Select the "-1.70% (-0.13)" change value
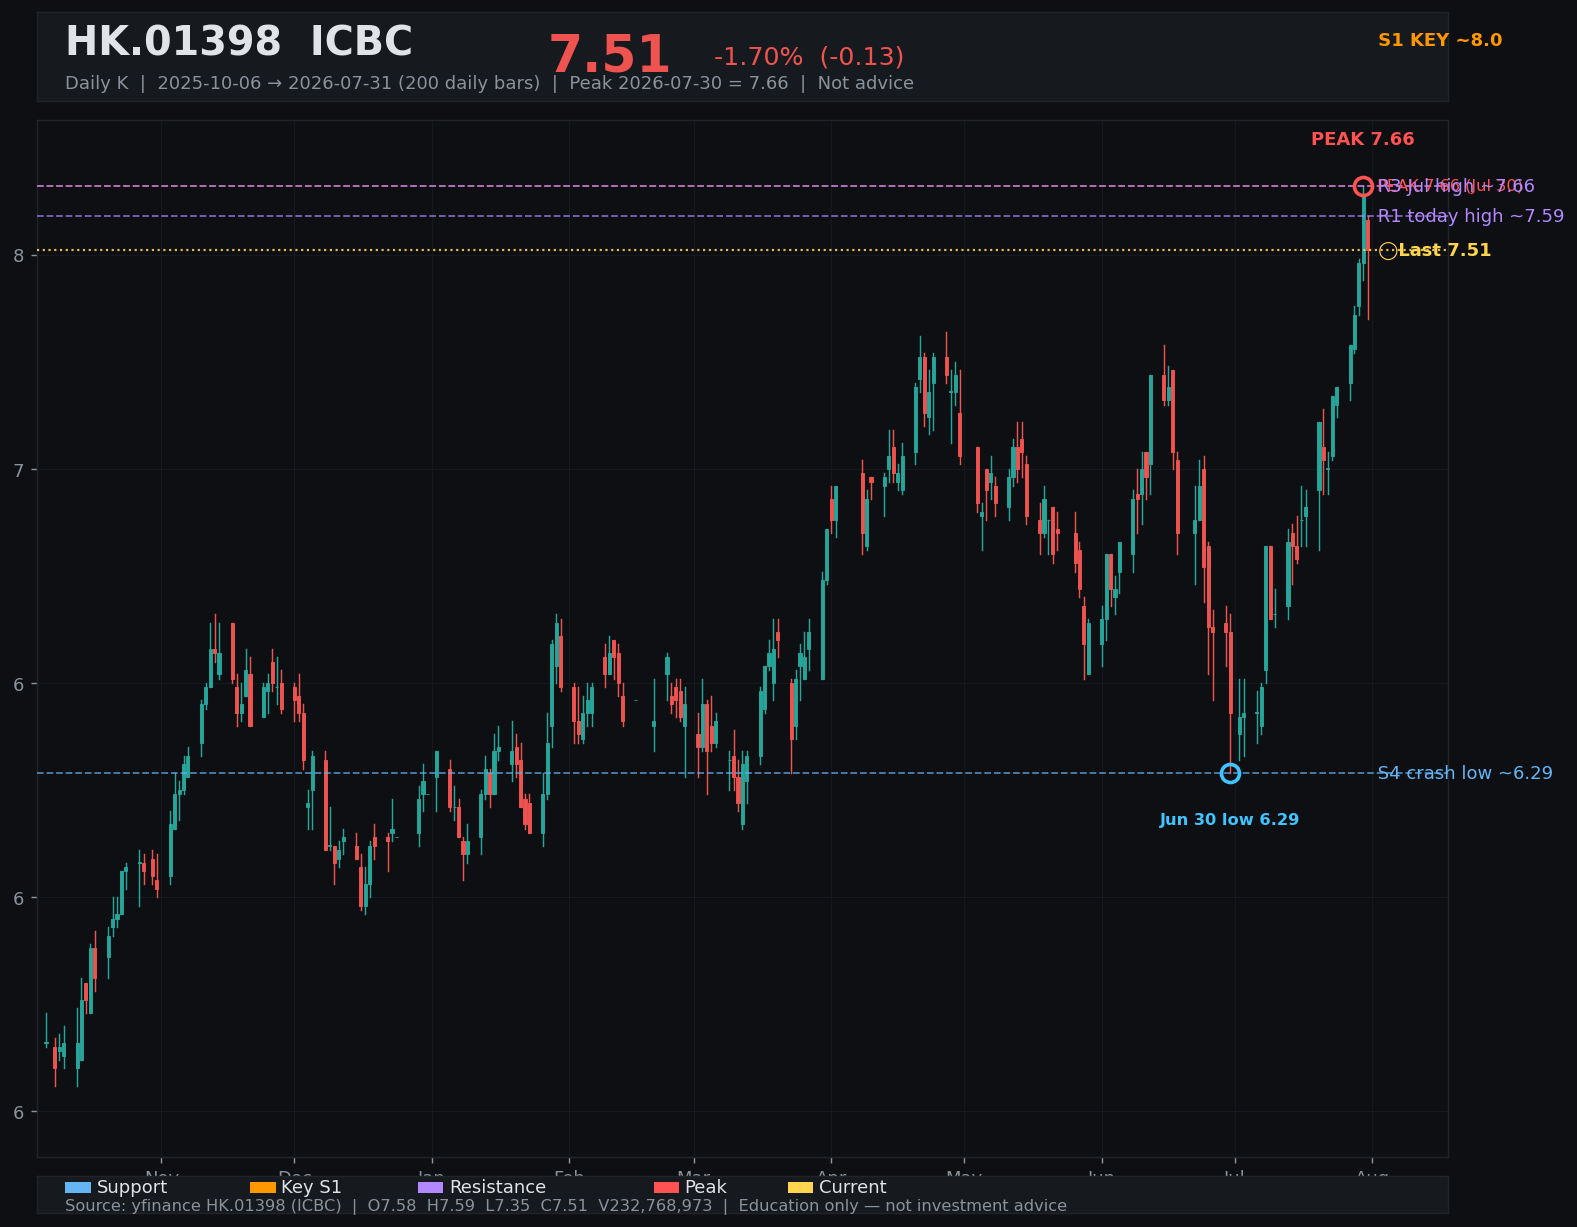This screenshot has width=1577, height=1227. click(x=809, y=57)
